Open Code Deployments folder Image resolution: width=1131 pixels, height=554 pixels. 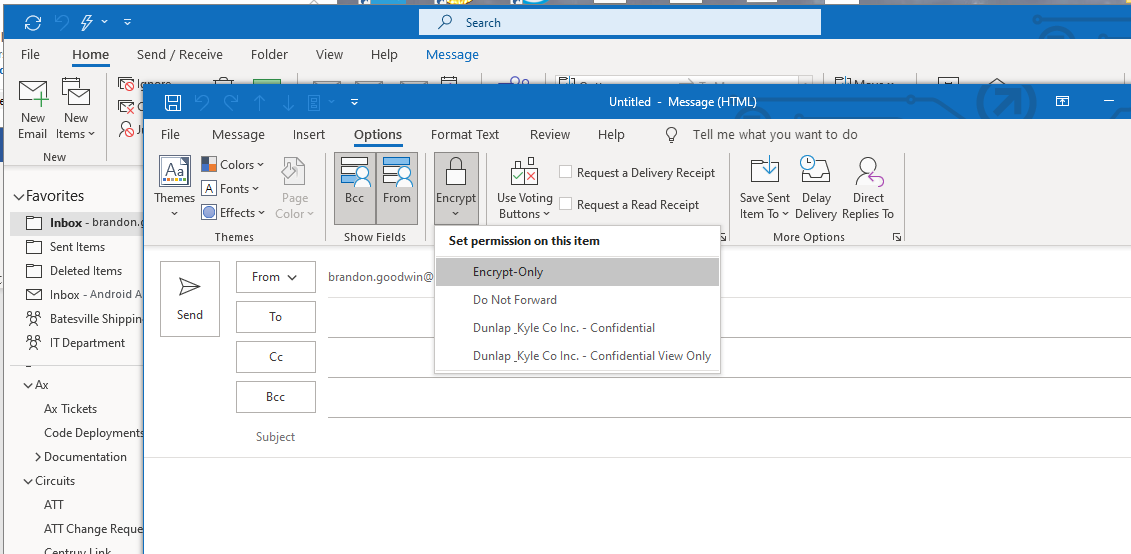(x=94, y=433)
